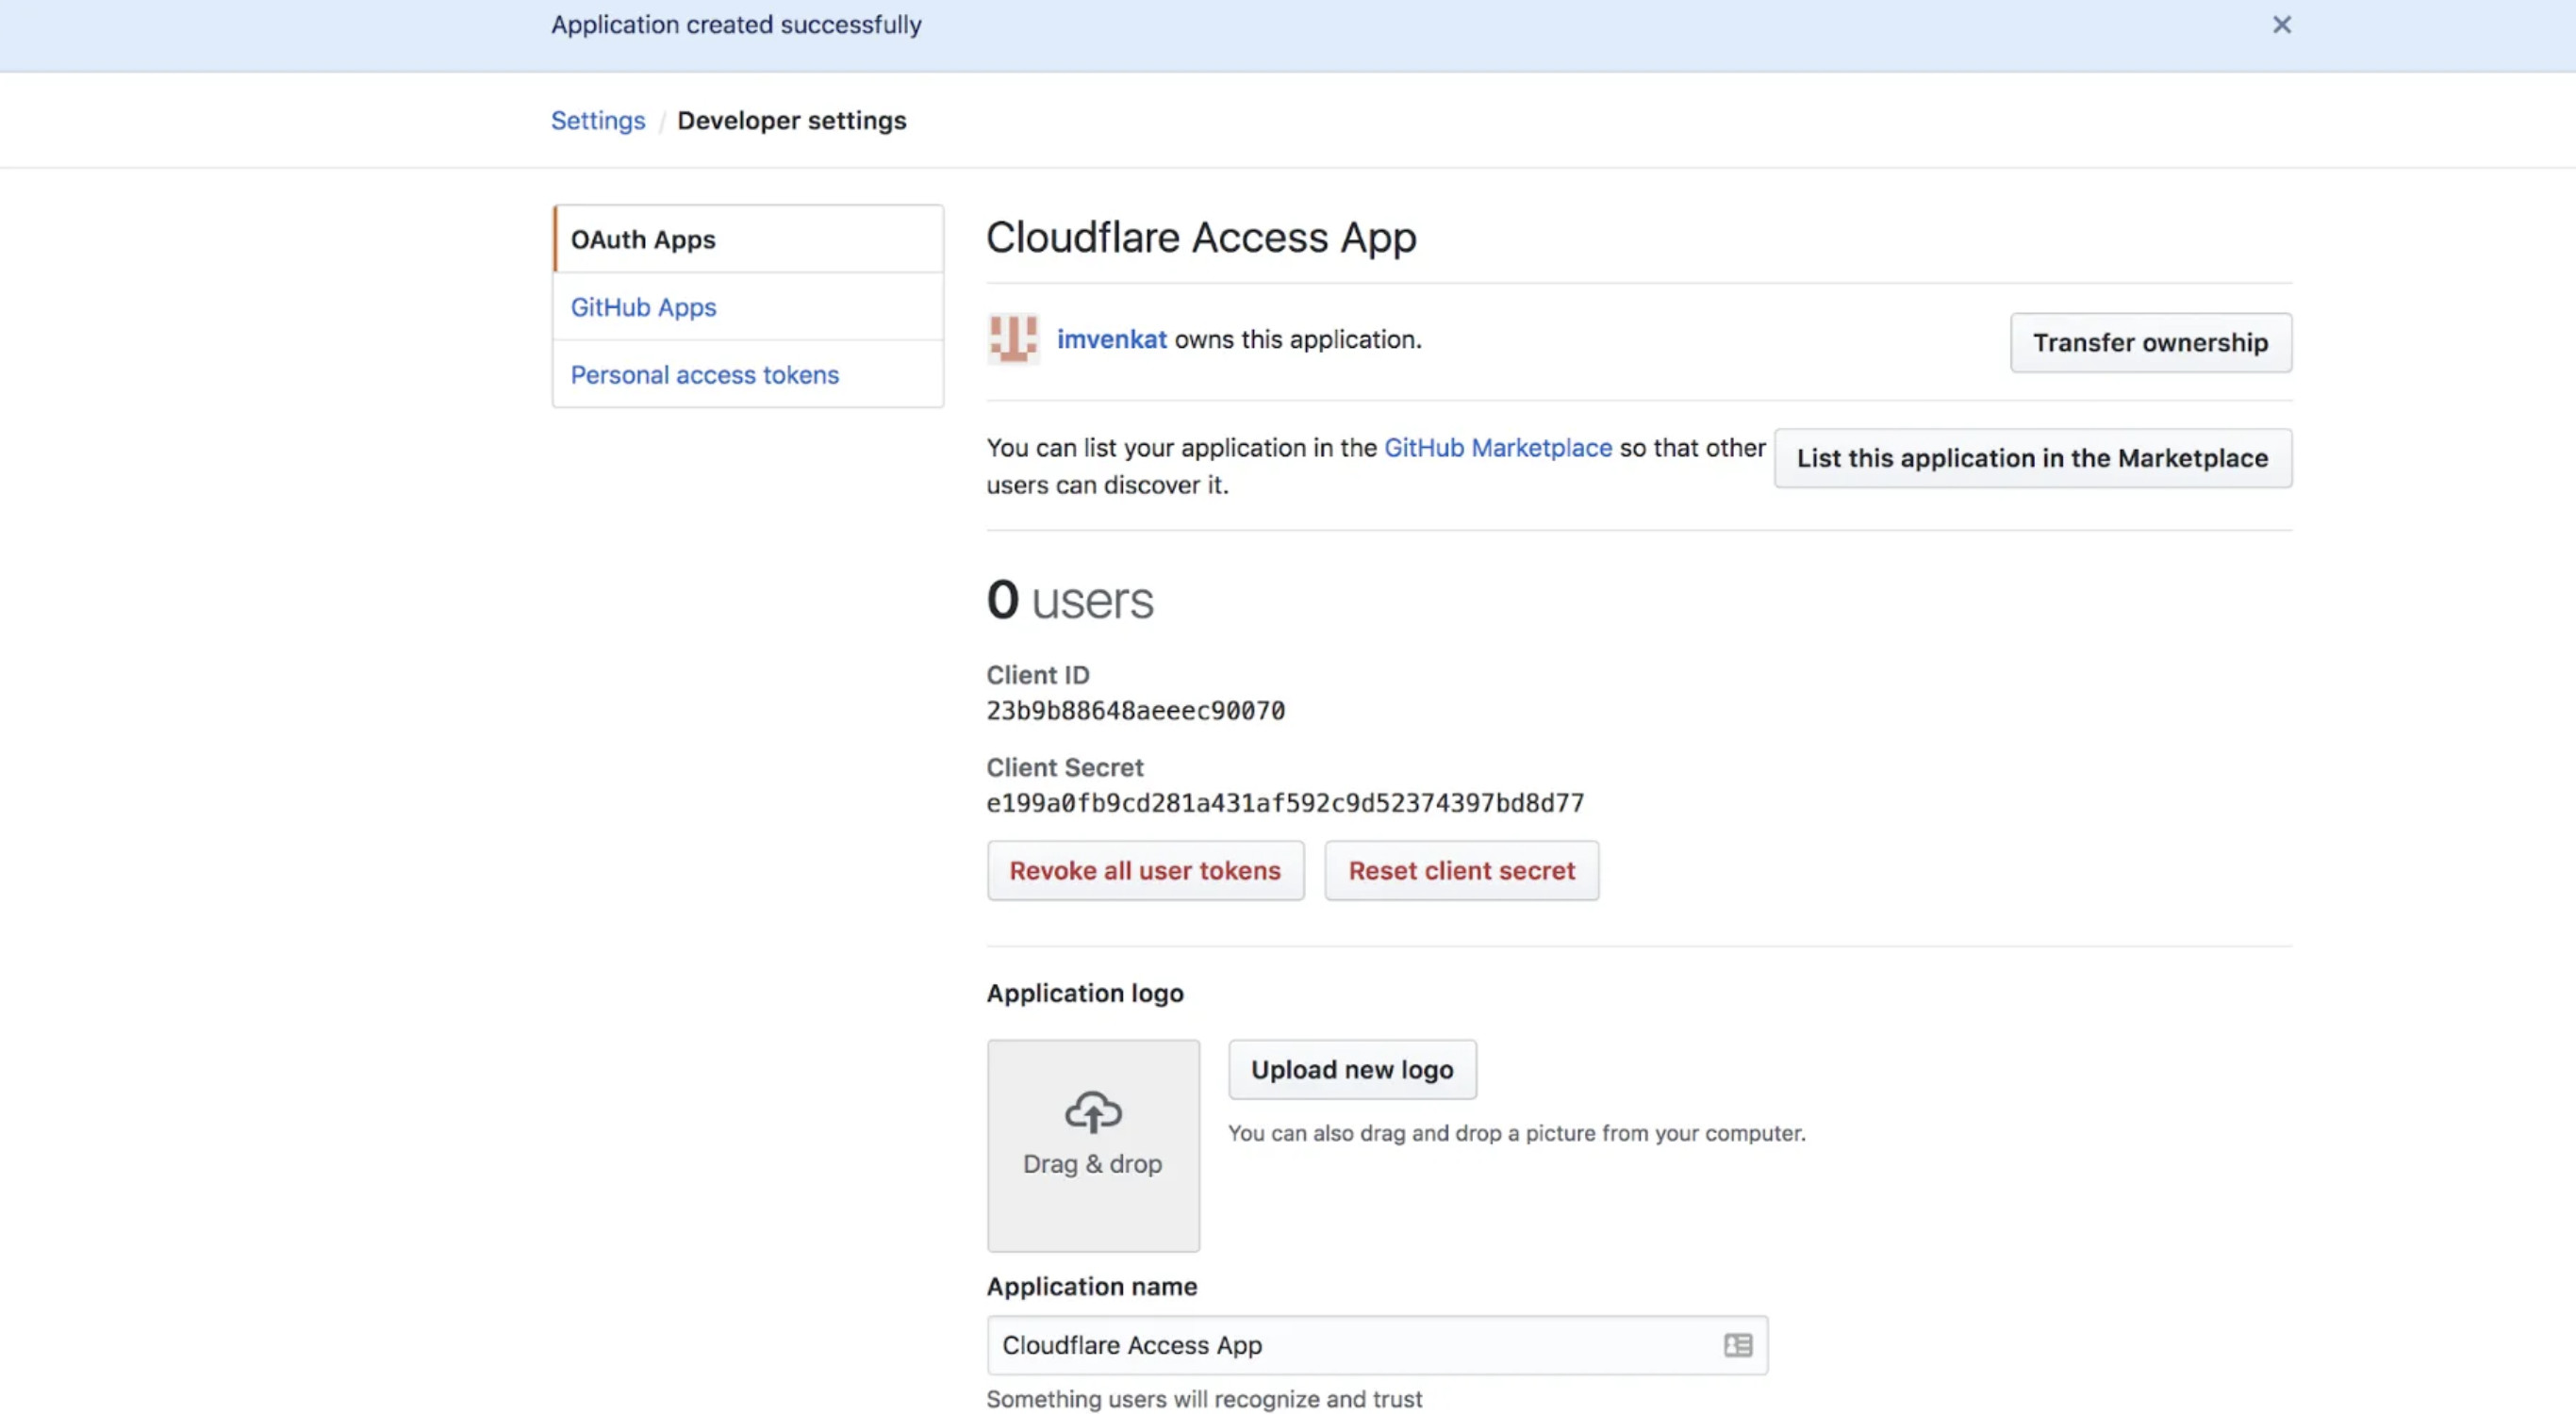
Task: Click the Client Secret label
Action: pos(1064,768)
